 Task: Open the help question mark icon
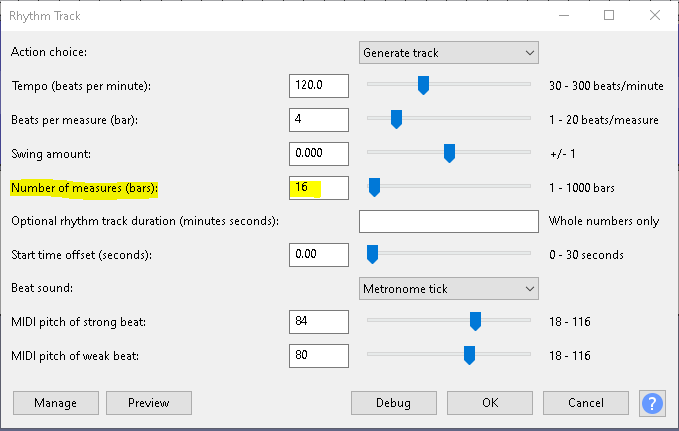point(652,403)
